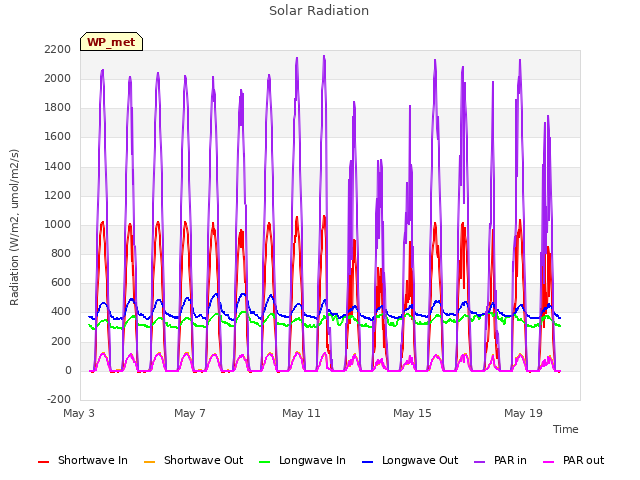The width and height of the screenshot is (640, 480).
Task: Click the WP_met label box
Action: point(111,42)
